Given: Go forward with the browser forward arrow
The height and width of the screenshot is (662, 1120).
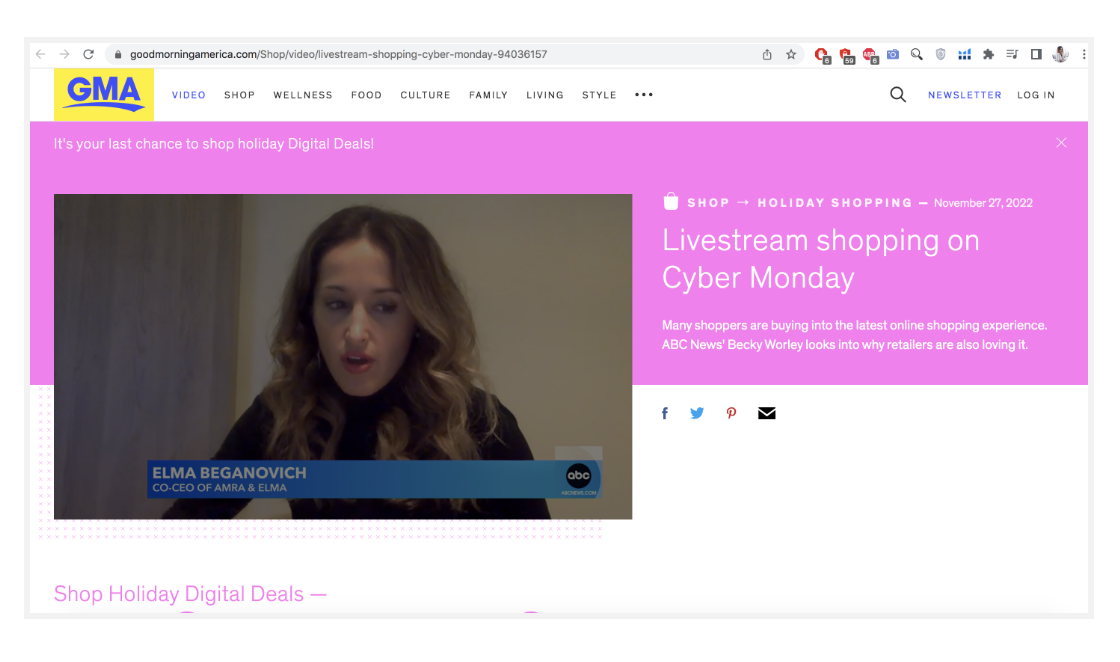Looking at the screenshot, I should point(64,54).
